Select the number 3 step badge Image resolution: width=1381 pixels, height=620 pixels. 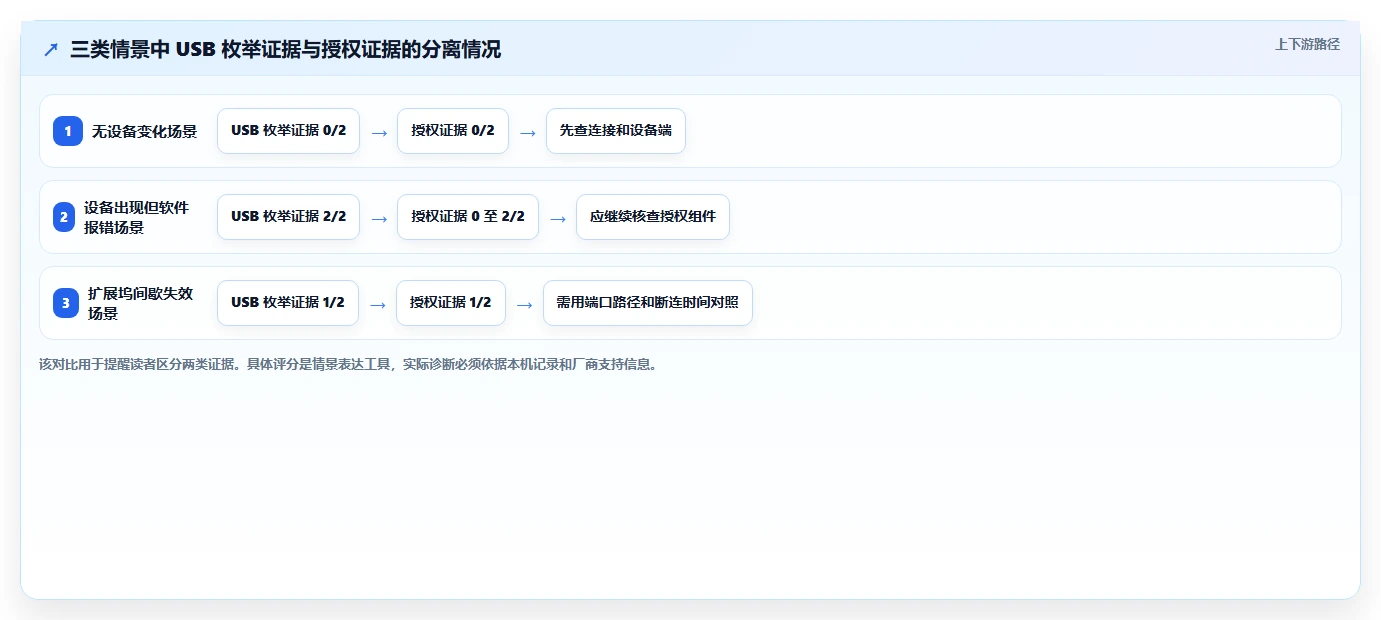pos(66,303)
